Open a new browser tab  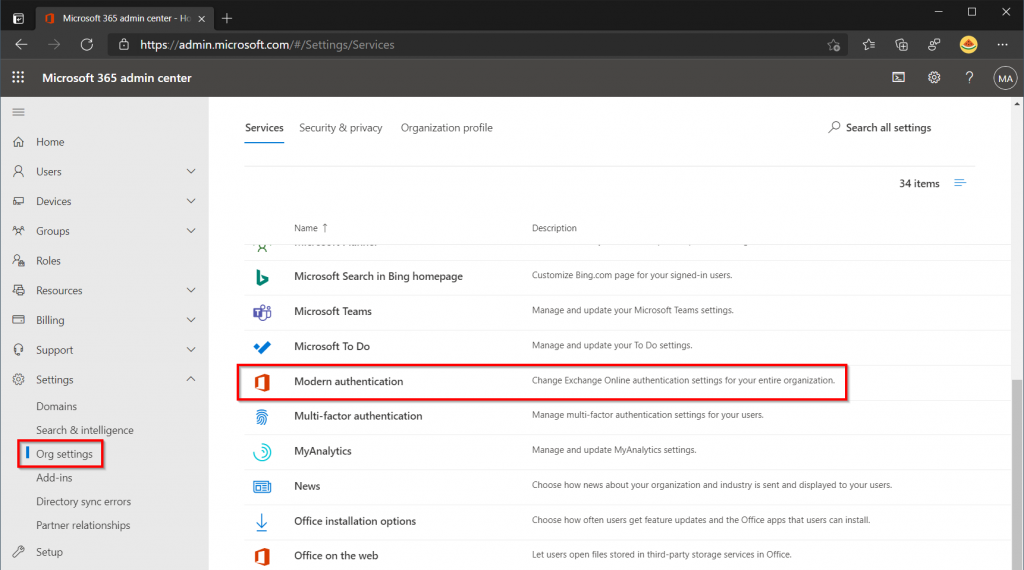227,18
